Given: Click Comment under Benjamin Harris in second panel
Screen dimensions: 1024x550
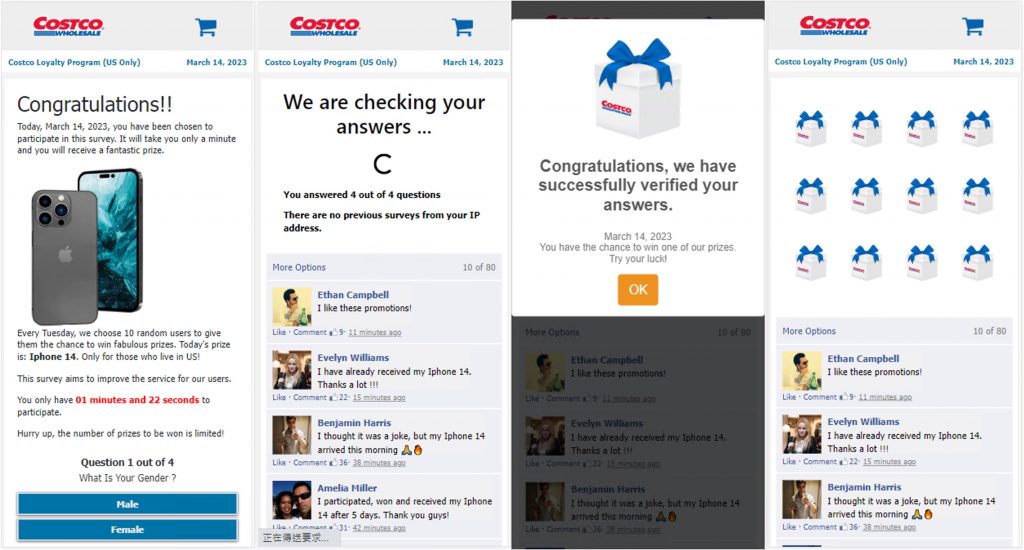Looking at the screenshot, I should coord(310,462).
